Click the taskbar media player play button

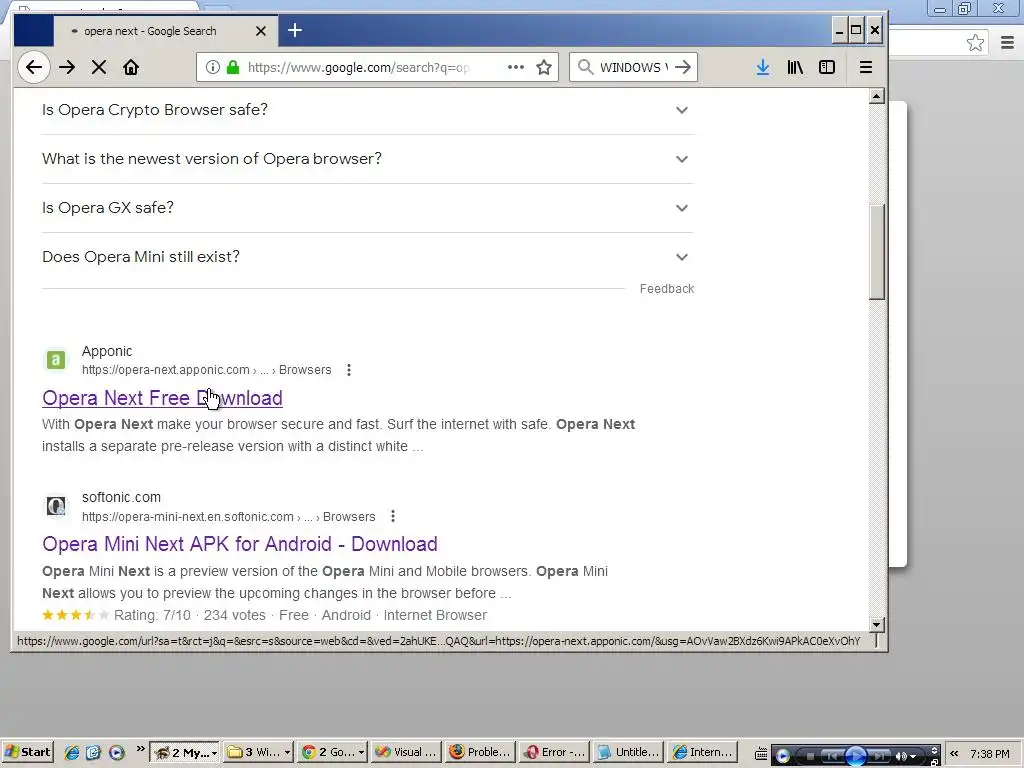click(x=856, y=756)
